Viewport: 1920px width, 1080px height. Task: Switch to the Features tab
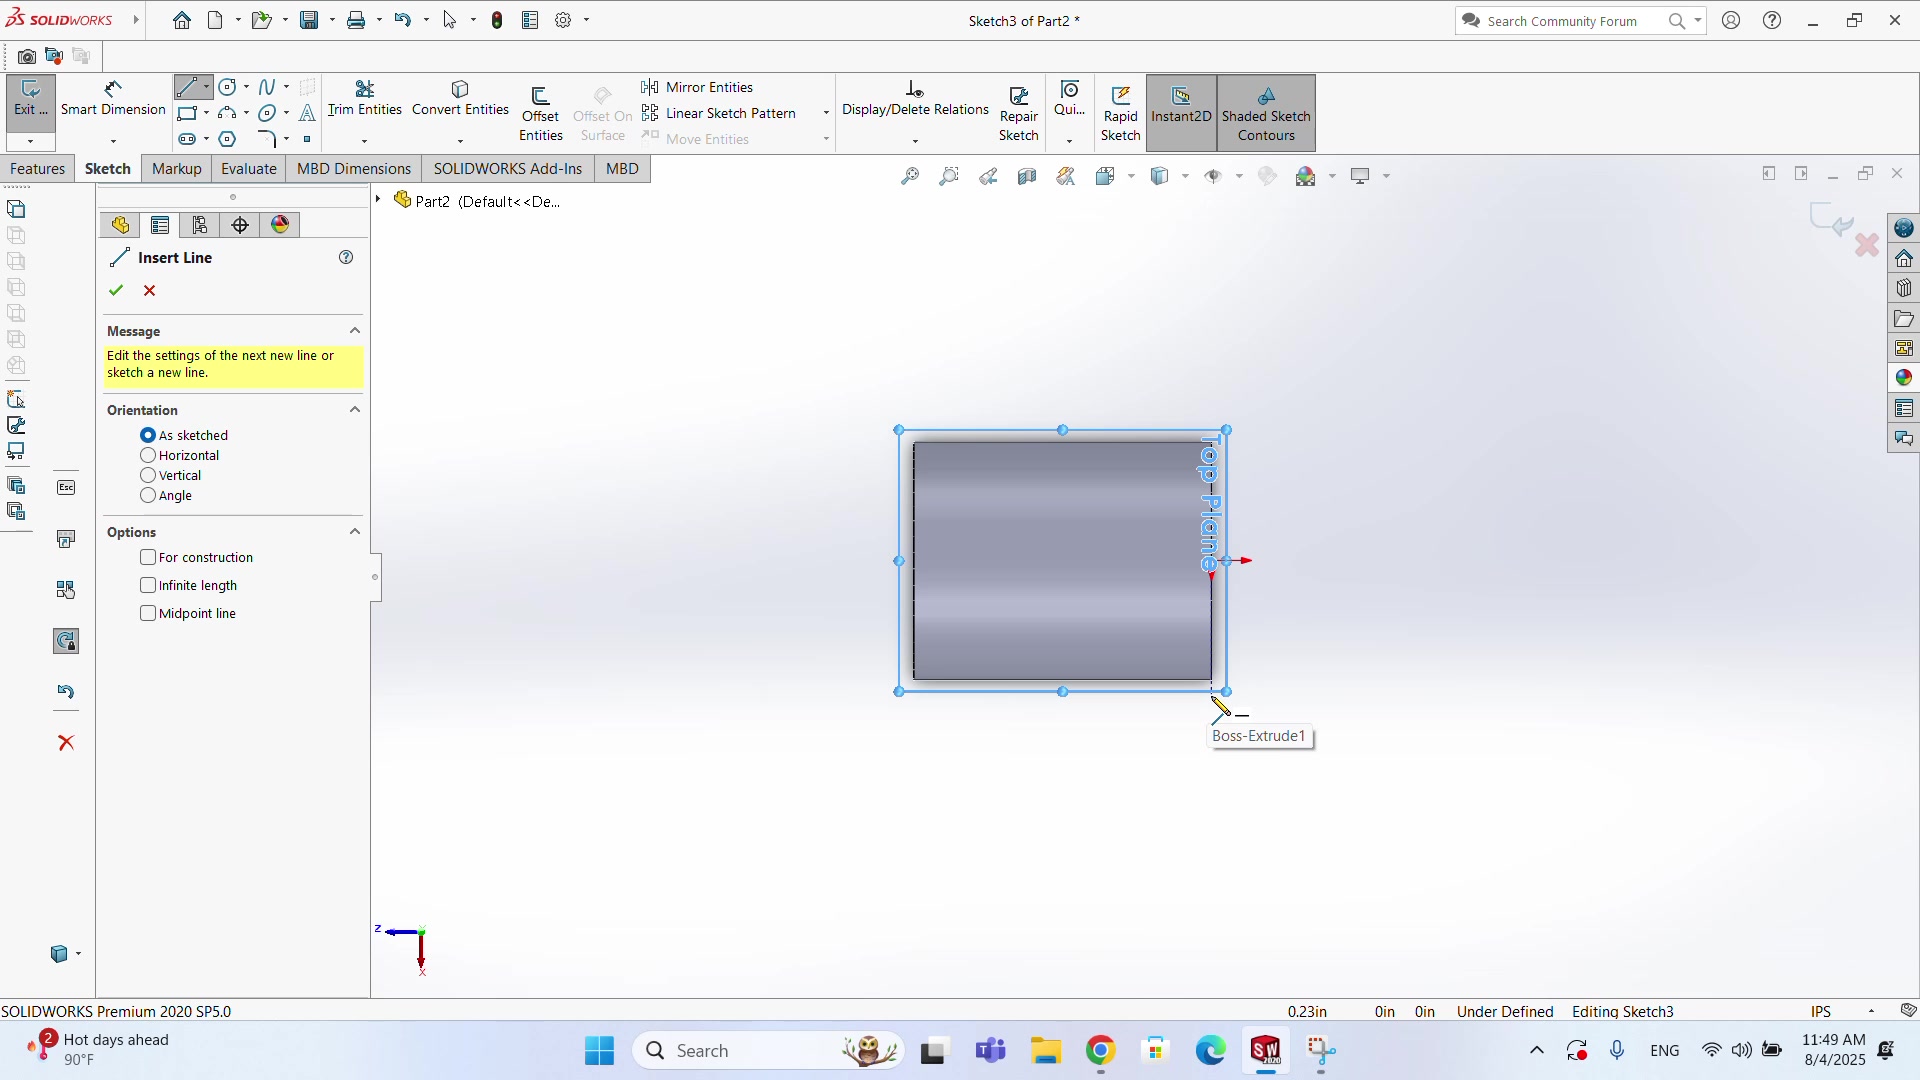(x=37, y=168)
